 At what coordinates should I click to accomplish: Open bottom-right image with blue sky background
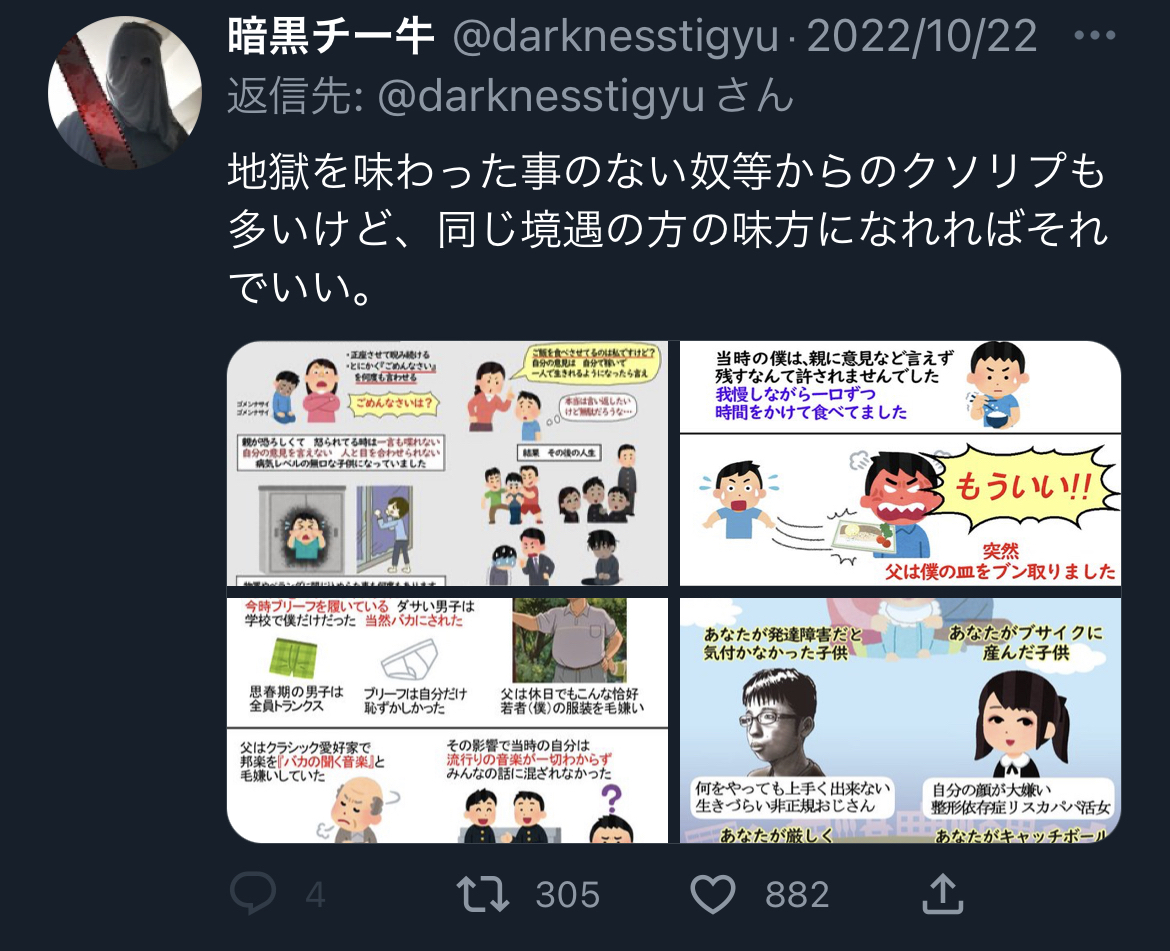(x=900, y=721)
